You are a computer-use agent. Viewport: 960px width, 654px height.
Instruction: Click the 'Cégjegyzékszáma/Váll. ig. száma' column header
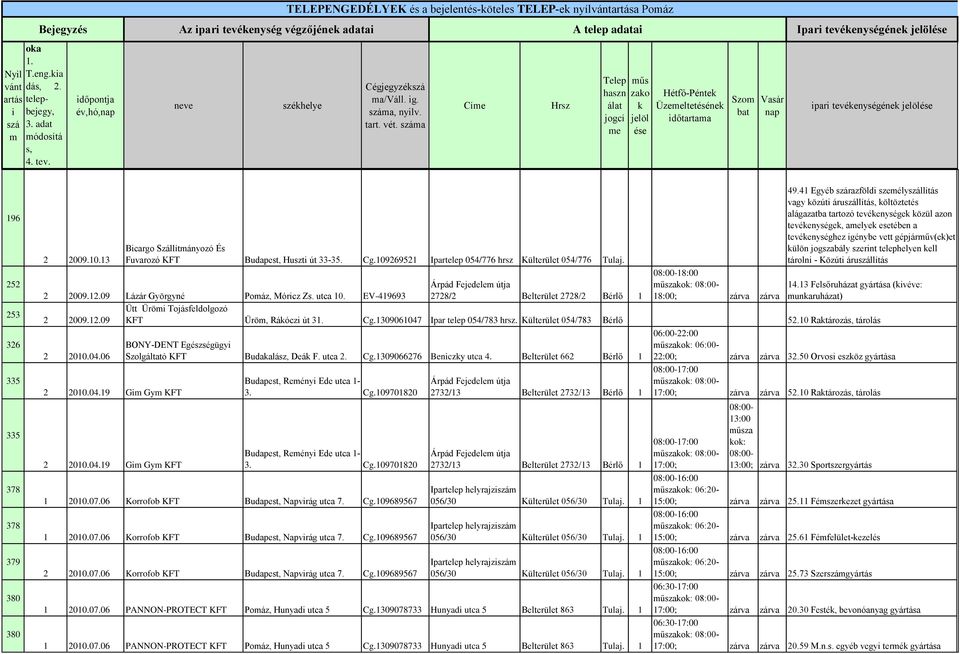coord(395,105)
